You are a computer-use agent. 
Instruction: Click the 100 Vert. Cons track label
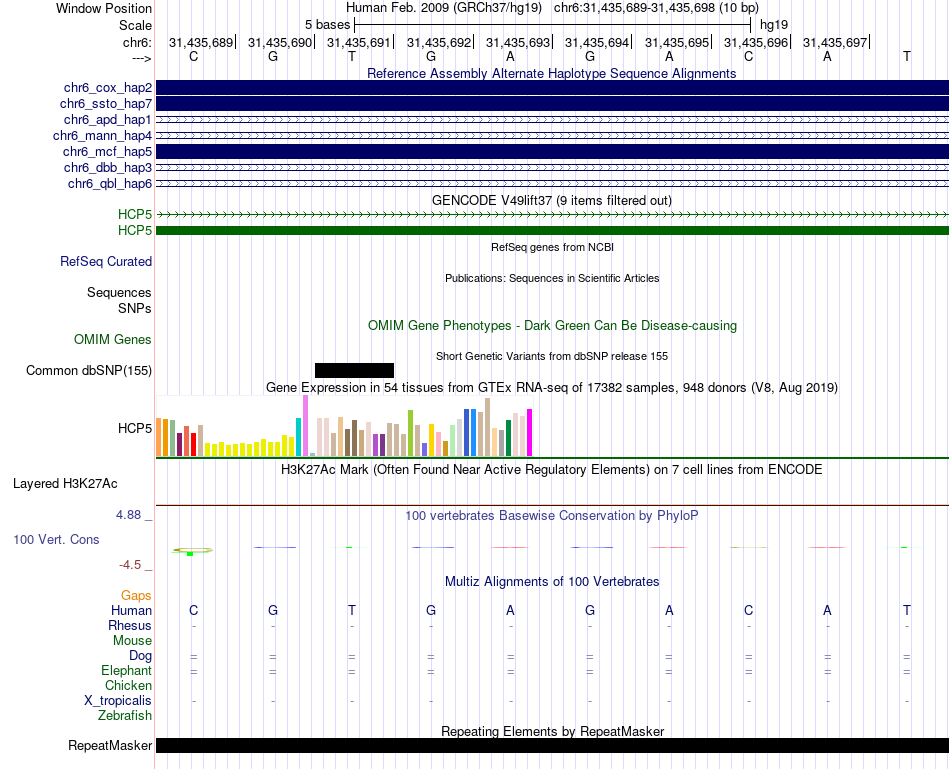coord(56,539)
